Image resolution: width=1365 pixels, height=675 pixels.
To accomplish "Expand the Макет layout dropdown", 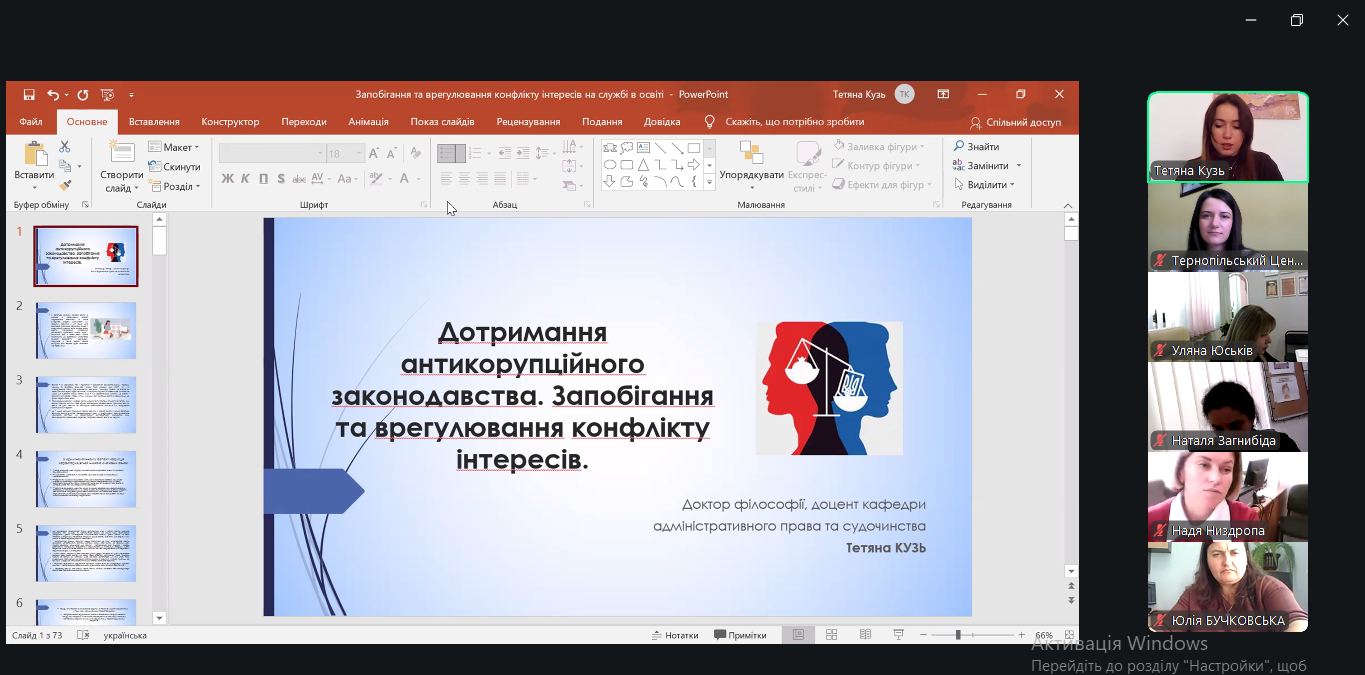I will (174, 148).
